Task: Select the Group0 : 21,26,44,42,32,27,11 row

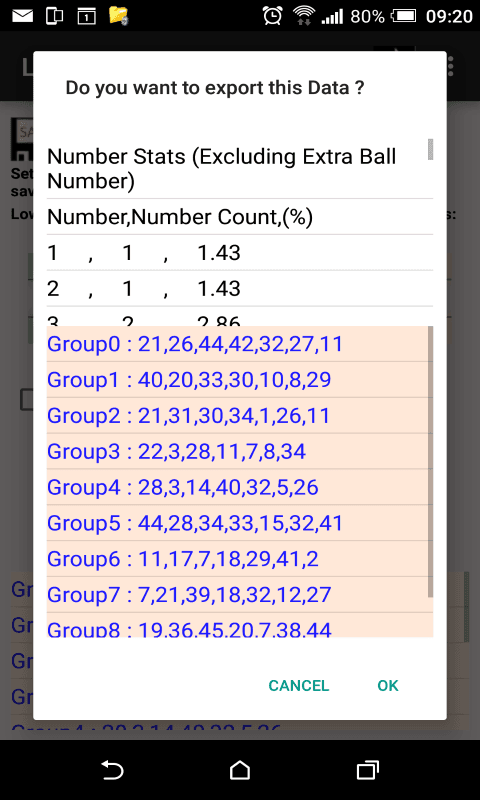Action: [240, 344]
